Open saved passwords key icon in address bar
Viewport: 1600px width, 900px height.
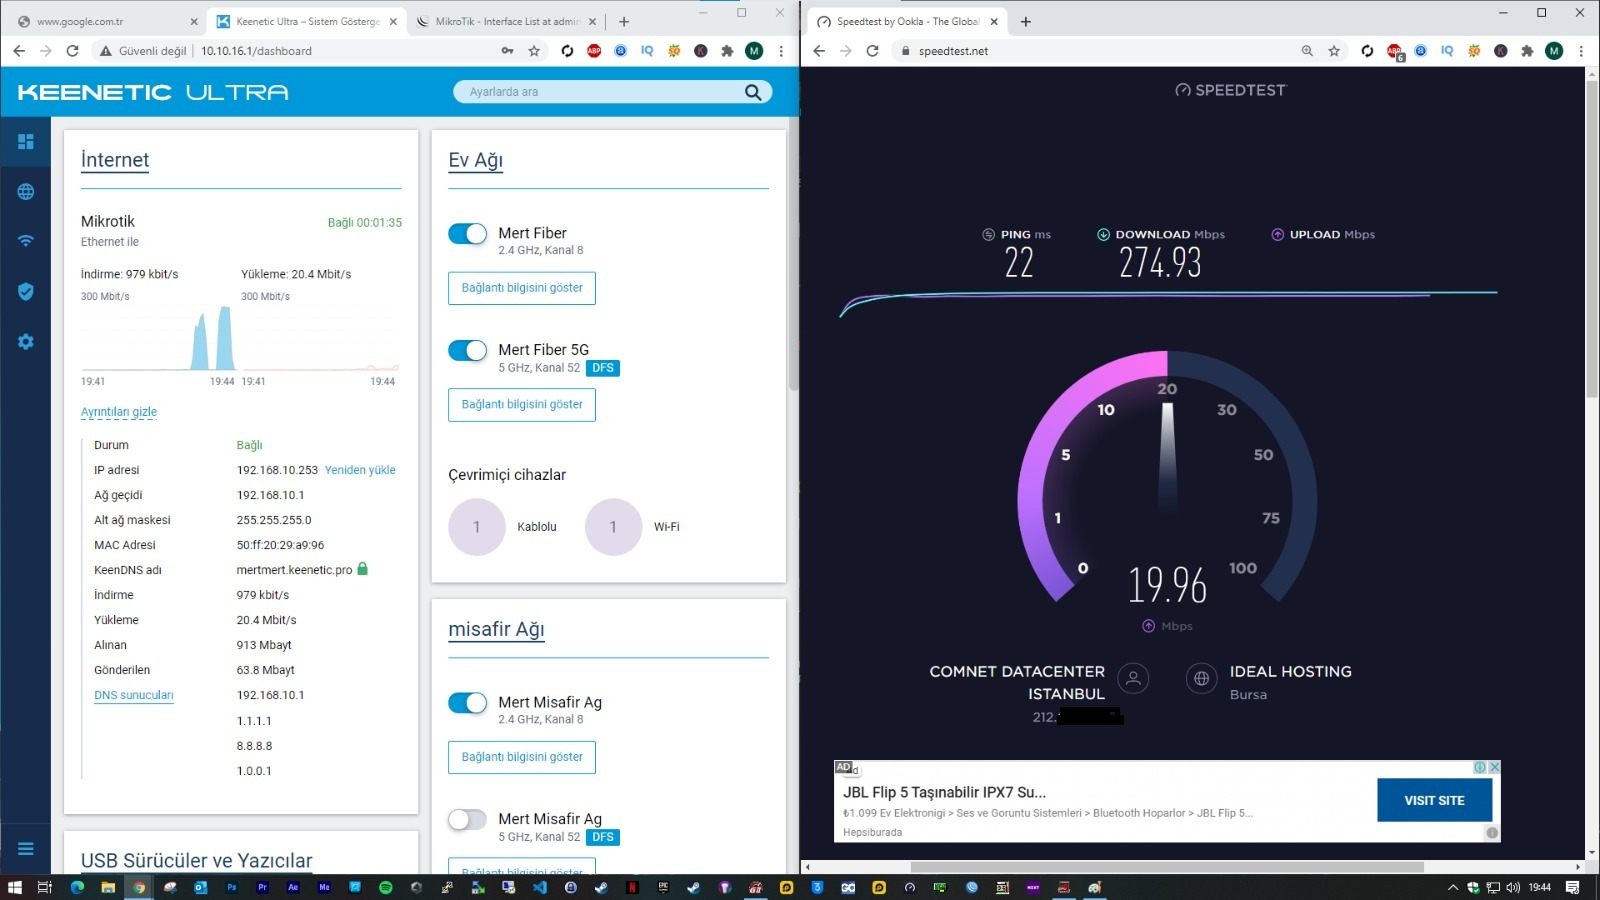(507, 51)
